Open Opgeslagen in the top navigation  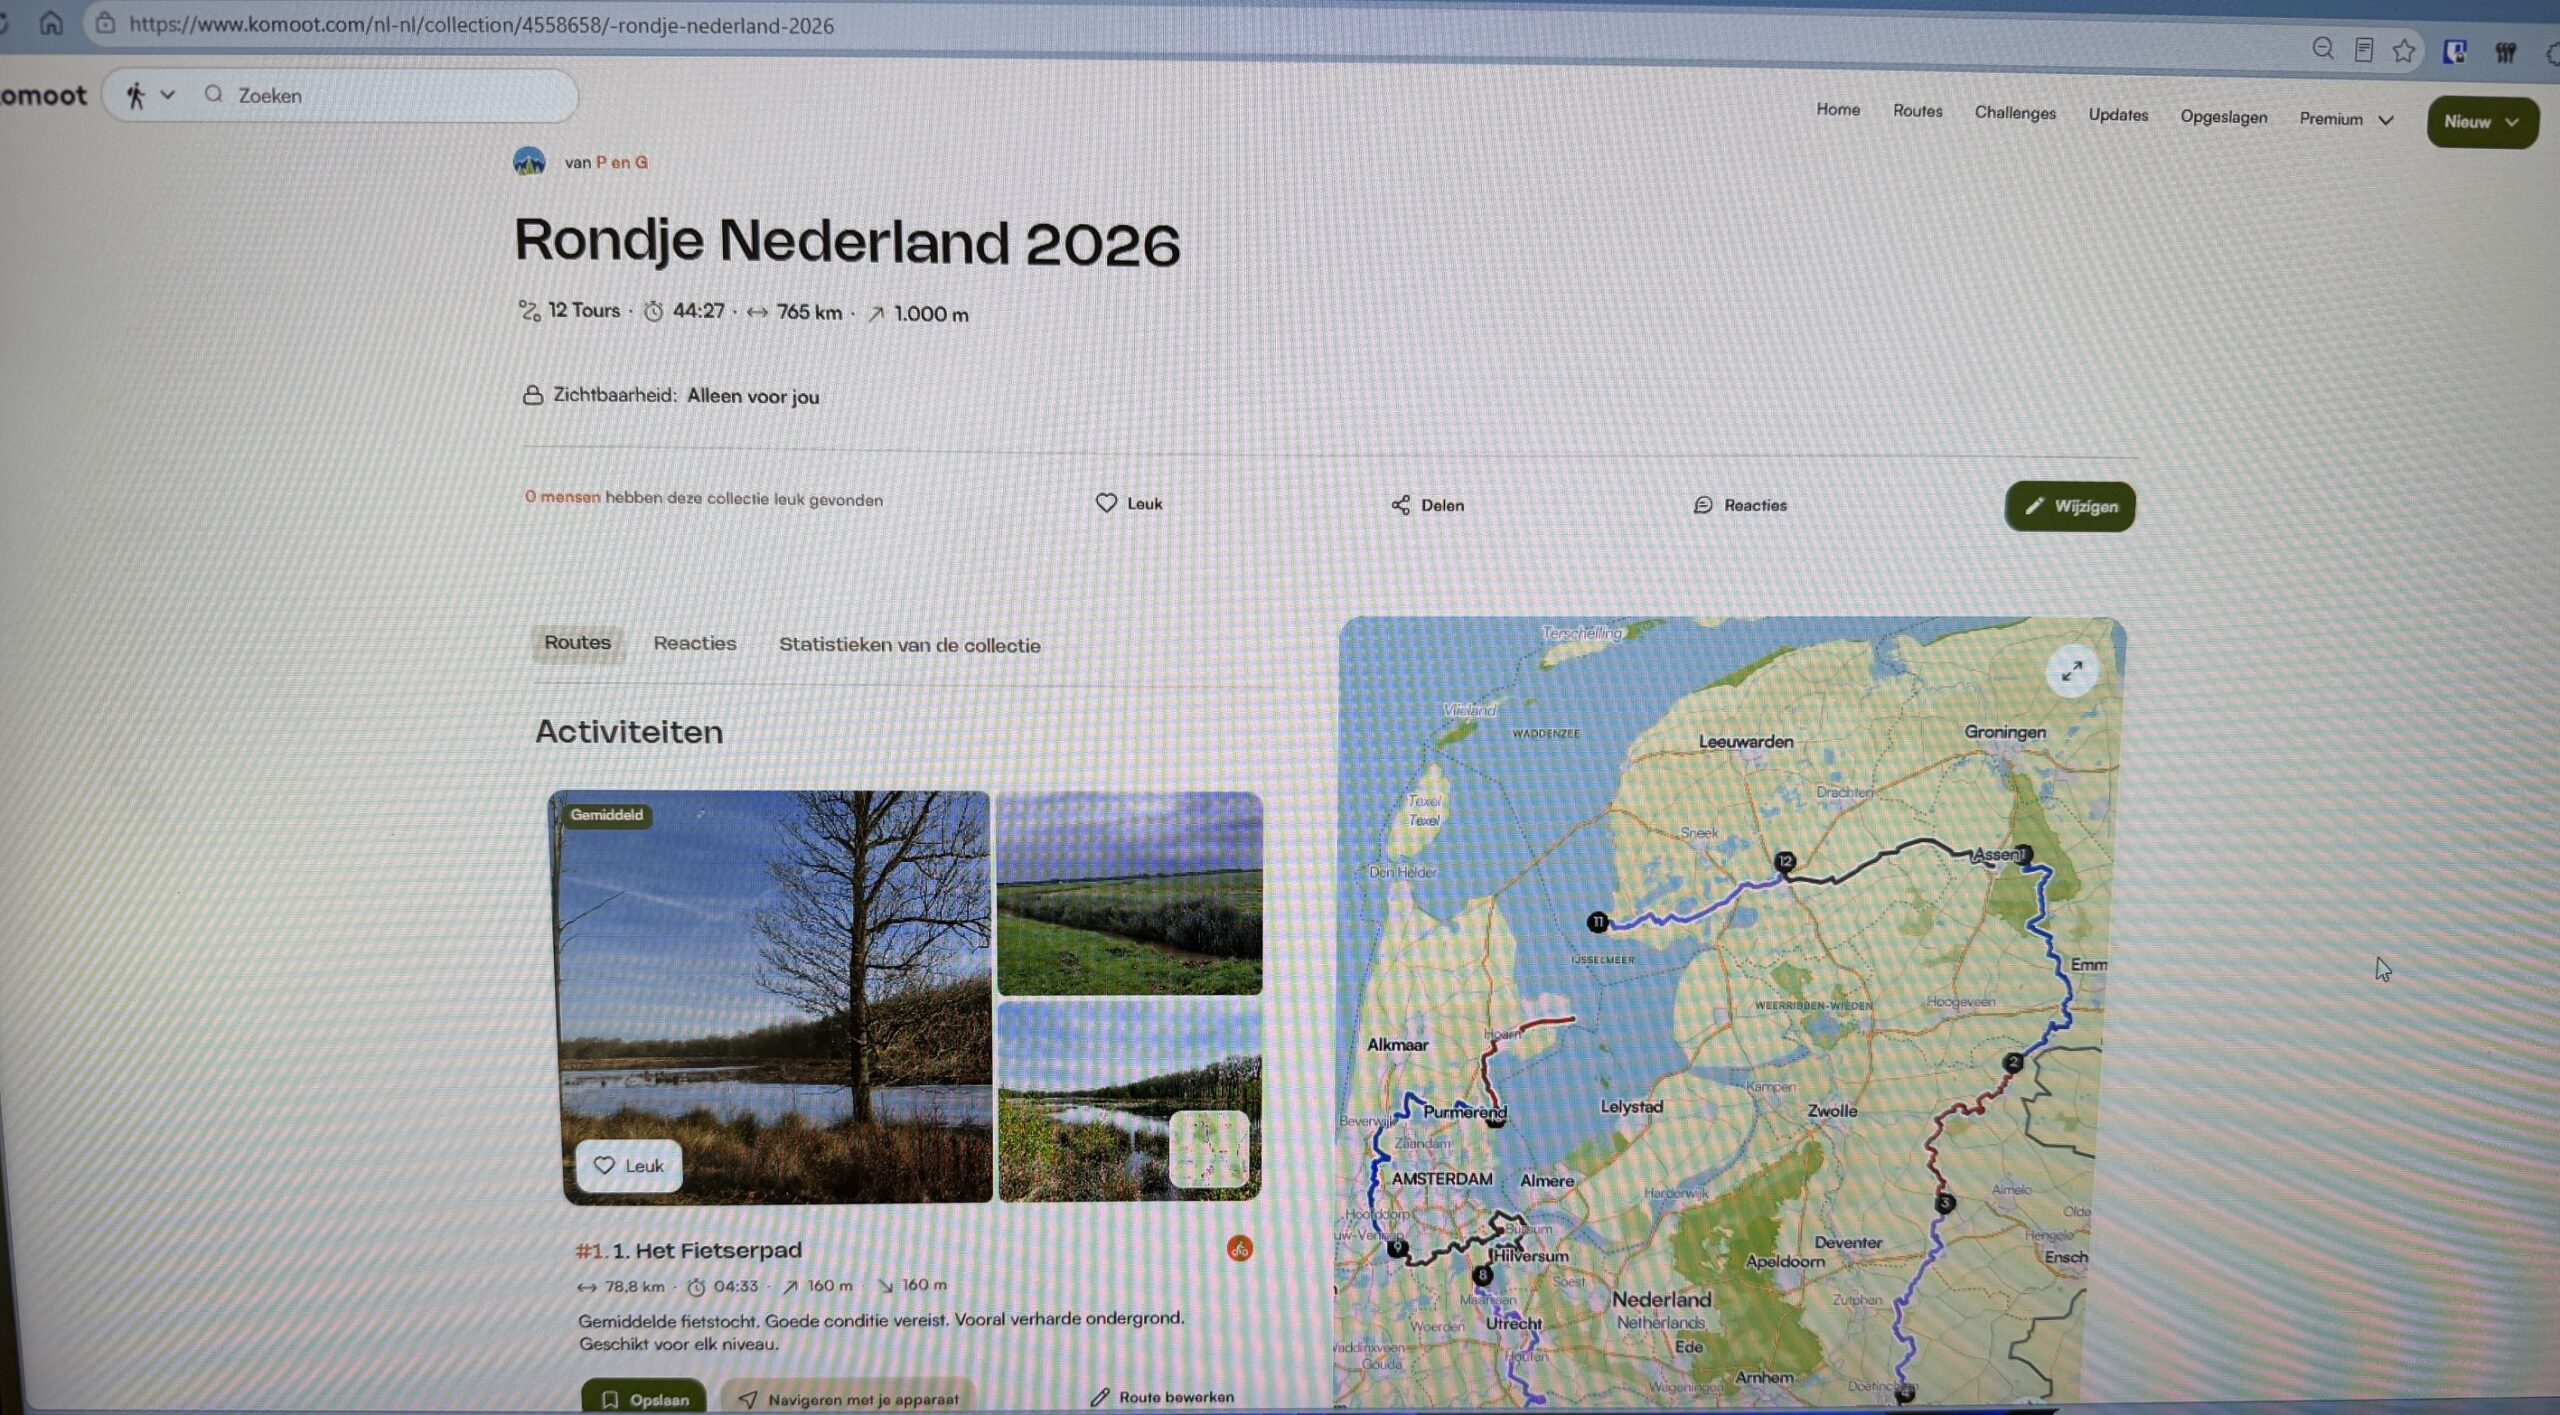tap(2223, 117)
